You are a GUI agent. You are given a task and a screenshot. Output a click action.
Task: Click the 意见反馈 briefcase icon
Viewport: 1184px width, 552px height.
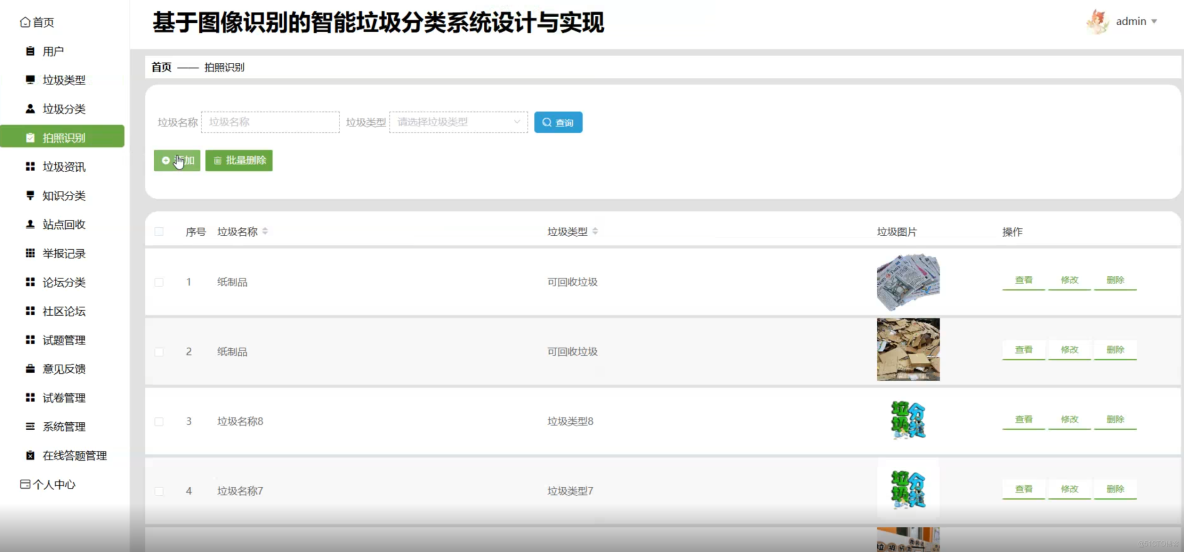[30, 369]
